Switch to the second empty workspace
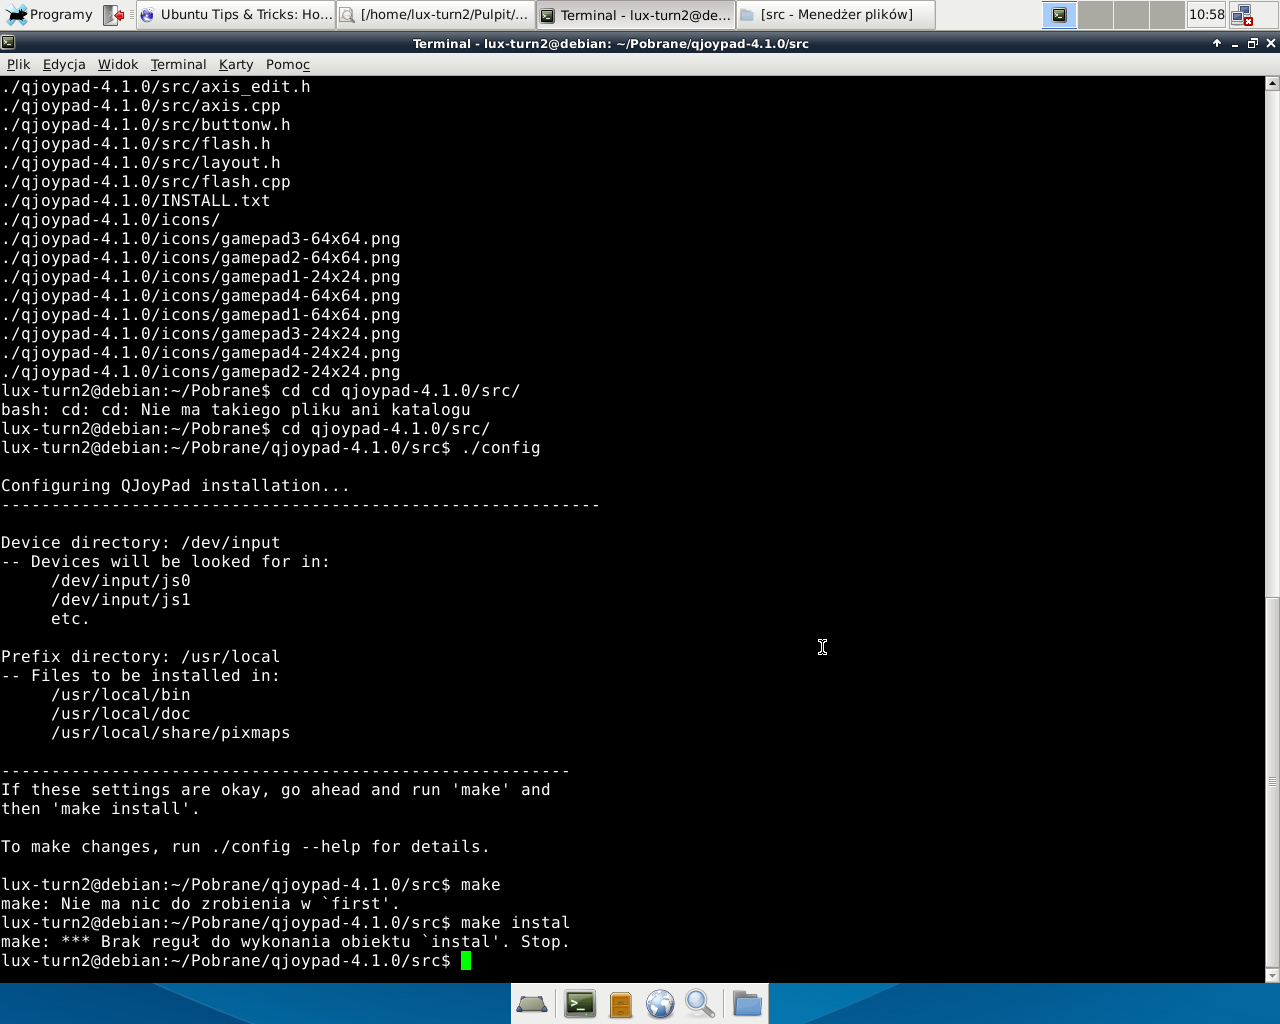 click(1095, 15)
